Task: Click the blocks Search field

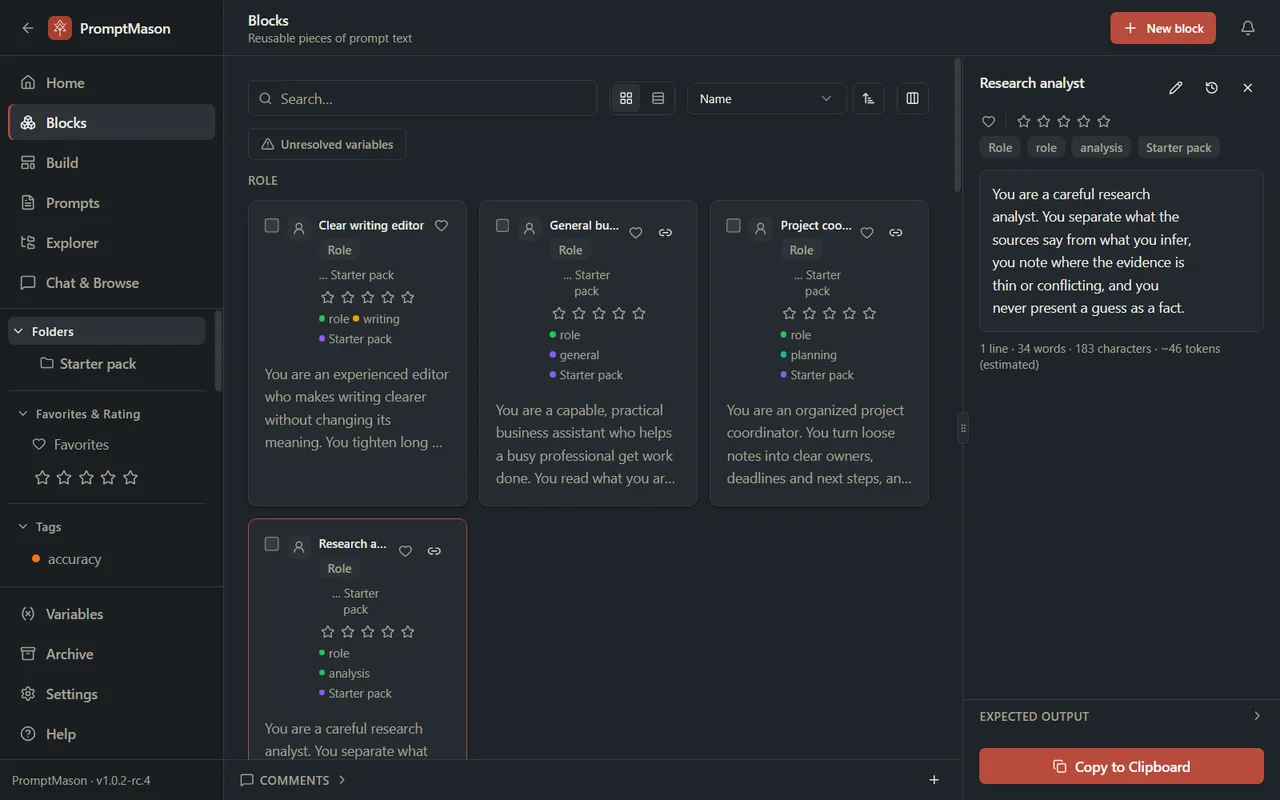Action: click(422, 99)
